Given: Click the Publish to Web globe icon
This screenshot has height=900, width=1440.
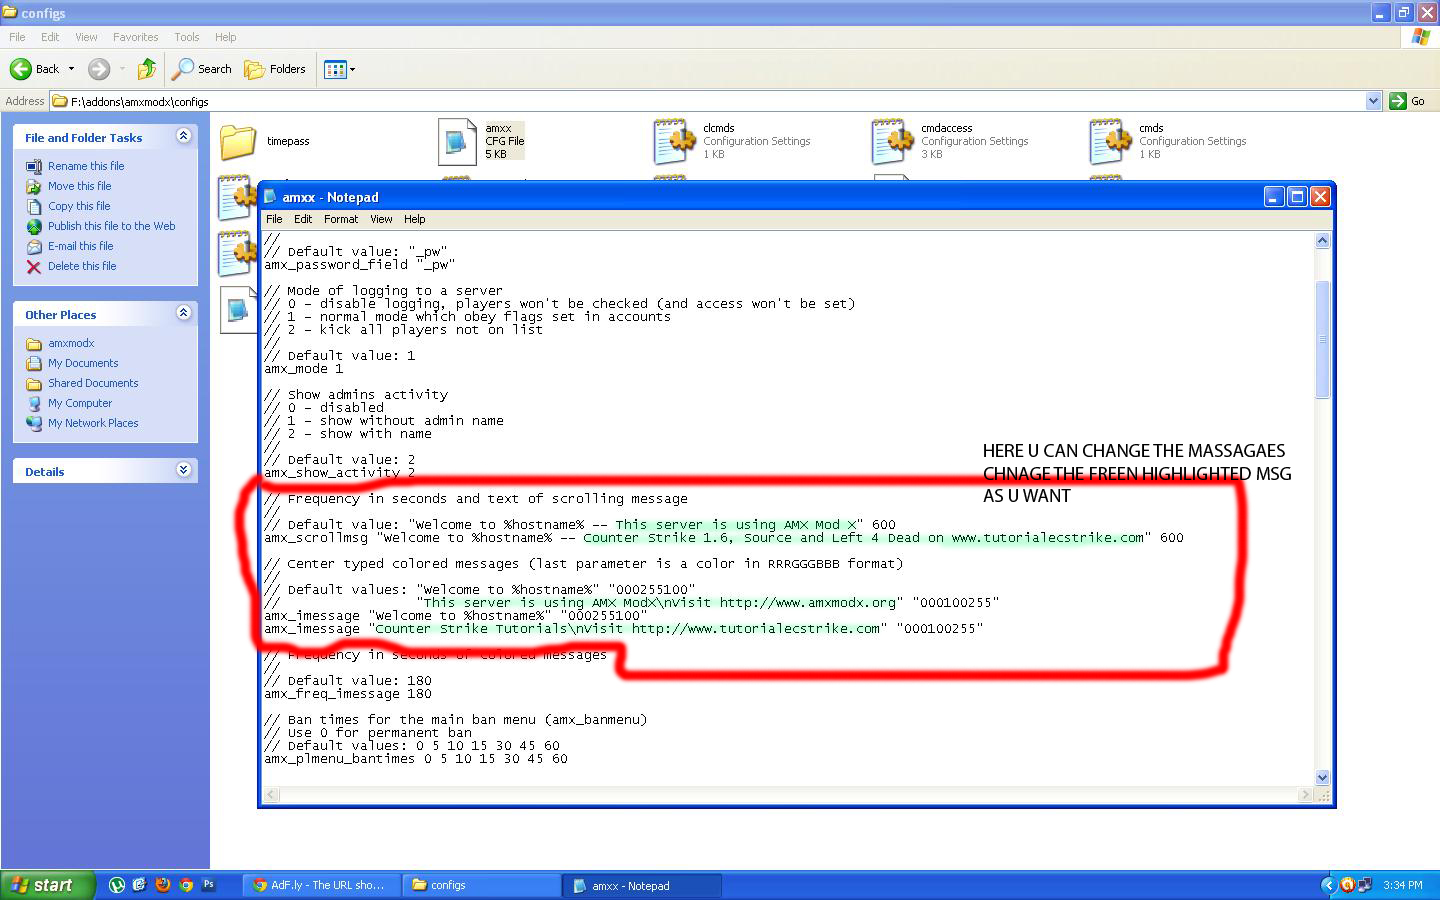Looking at the screenshot, I should pyautogui.click(x=34, y=226).
